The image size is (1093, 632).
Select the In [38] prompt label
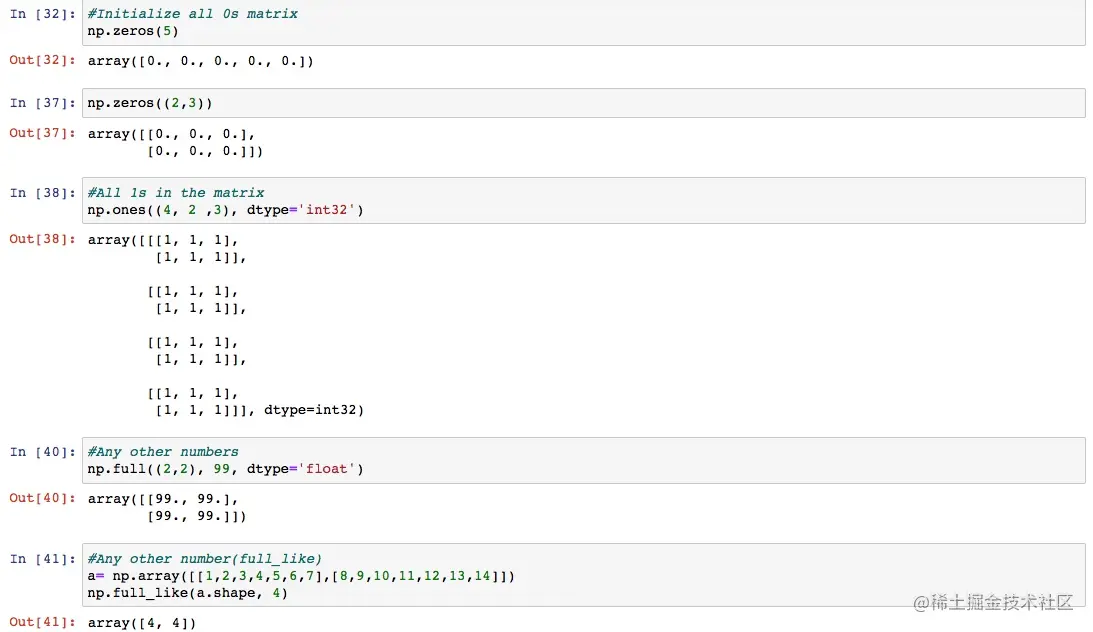(x=42, y=193)
